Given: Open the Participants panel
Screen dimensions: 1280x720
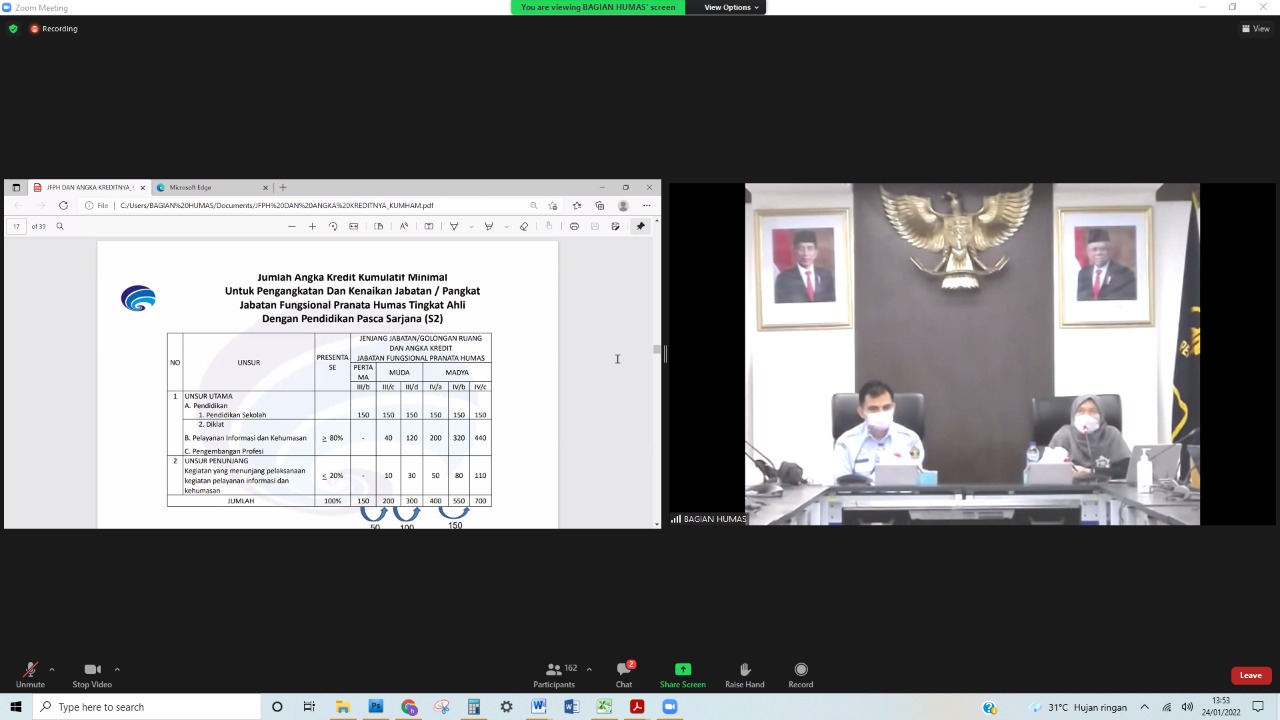Looking at the screenshot, I should point(554,670).
